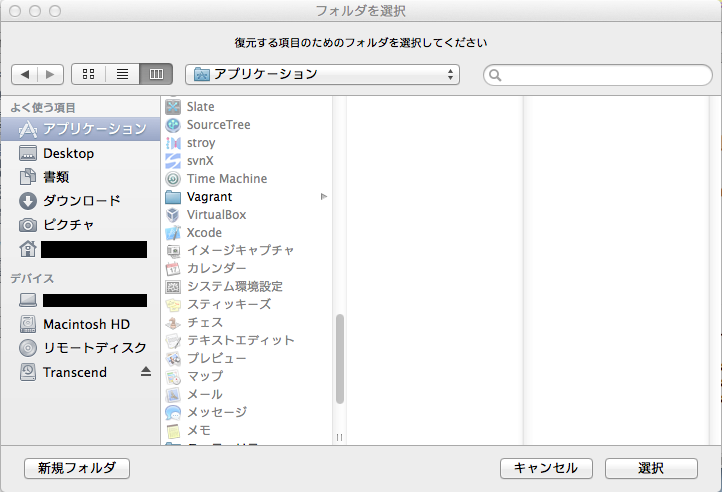The image size is (722, 492).
Task: Click the VirtualBox app icon
Action: point(173,215)
